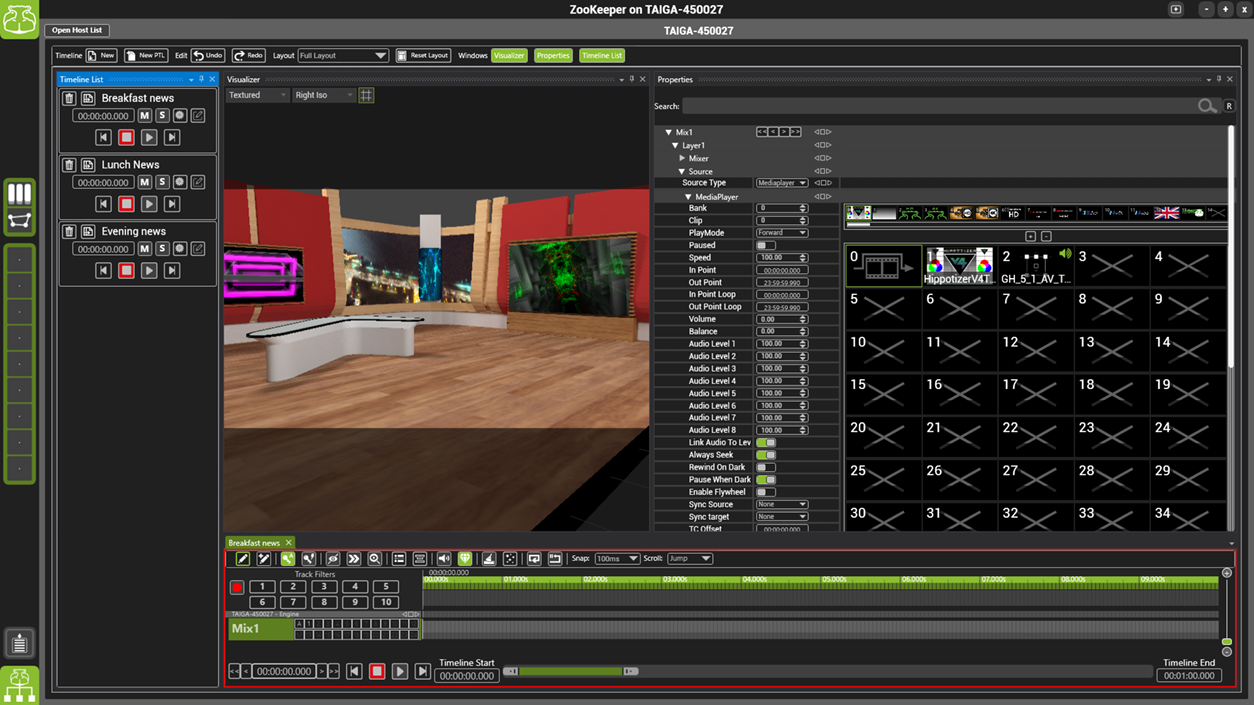This screenshot has width=1254, height=705.
Task: Delete the Breakfast news timeline with trash icon
Action: pos(69,98)
